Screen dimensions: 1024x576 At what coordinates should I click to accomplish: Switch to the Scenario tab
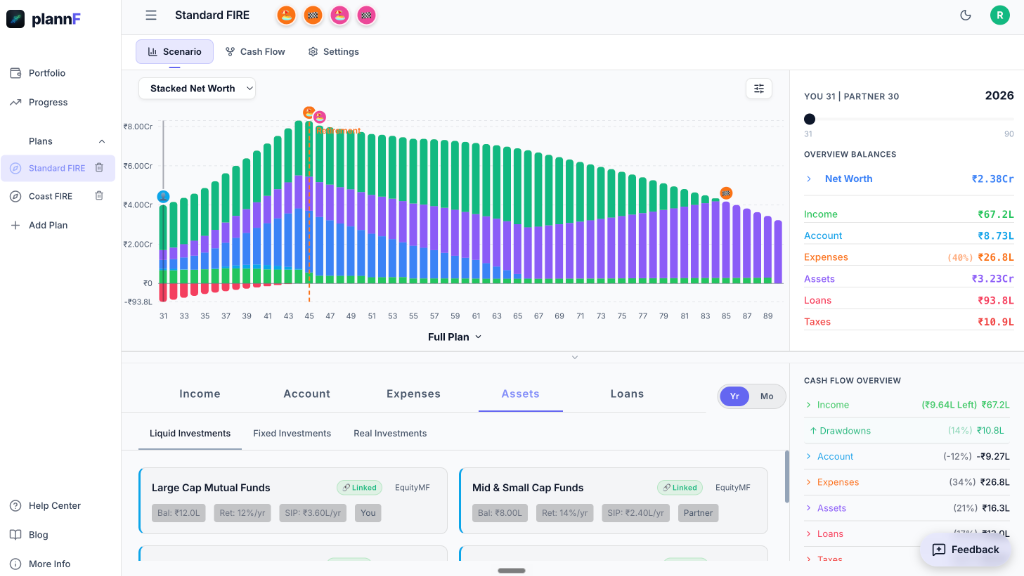point(174,52)
